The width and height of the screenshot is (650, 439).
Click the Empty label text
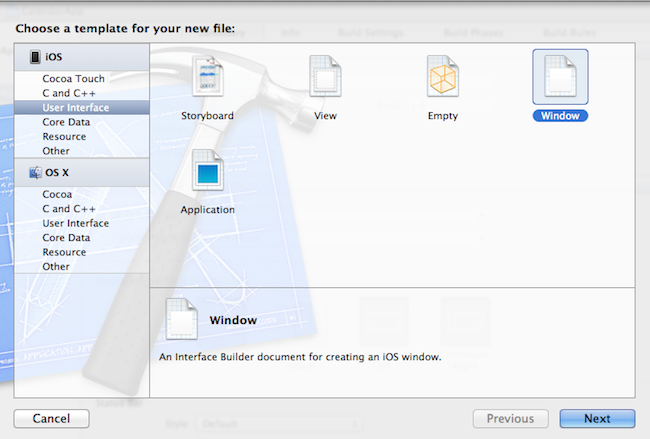[443, 116]
